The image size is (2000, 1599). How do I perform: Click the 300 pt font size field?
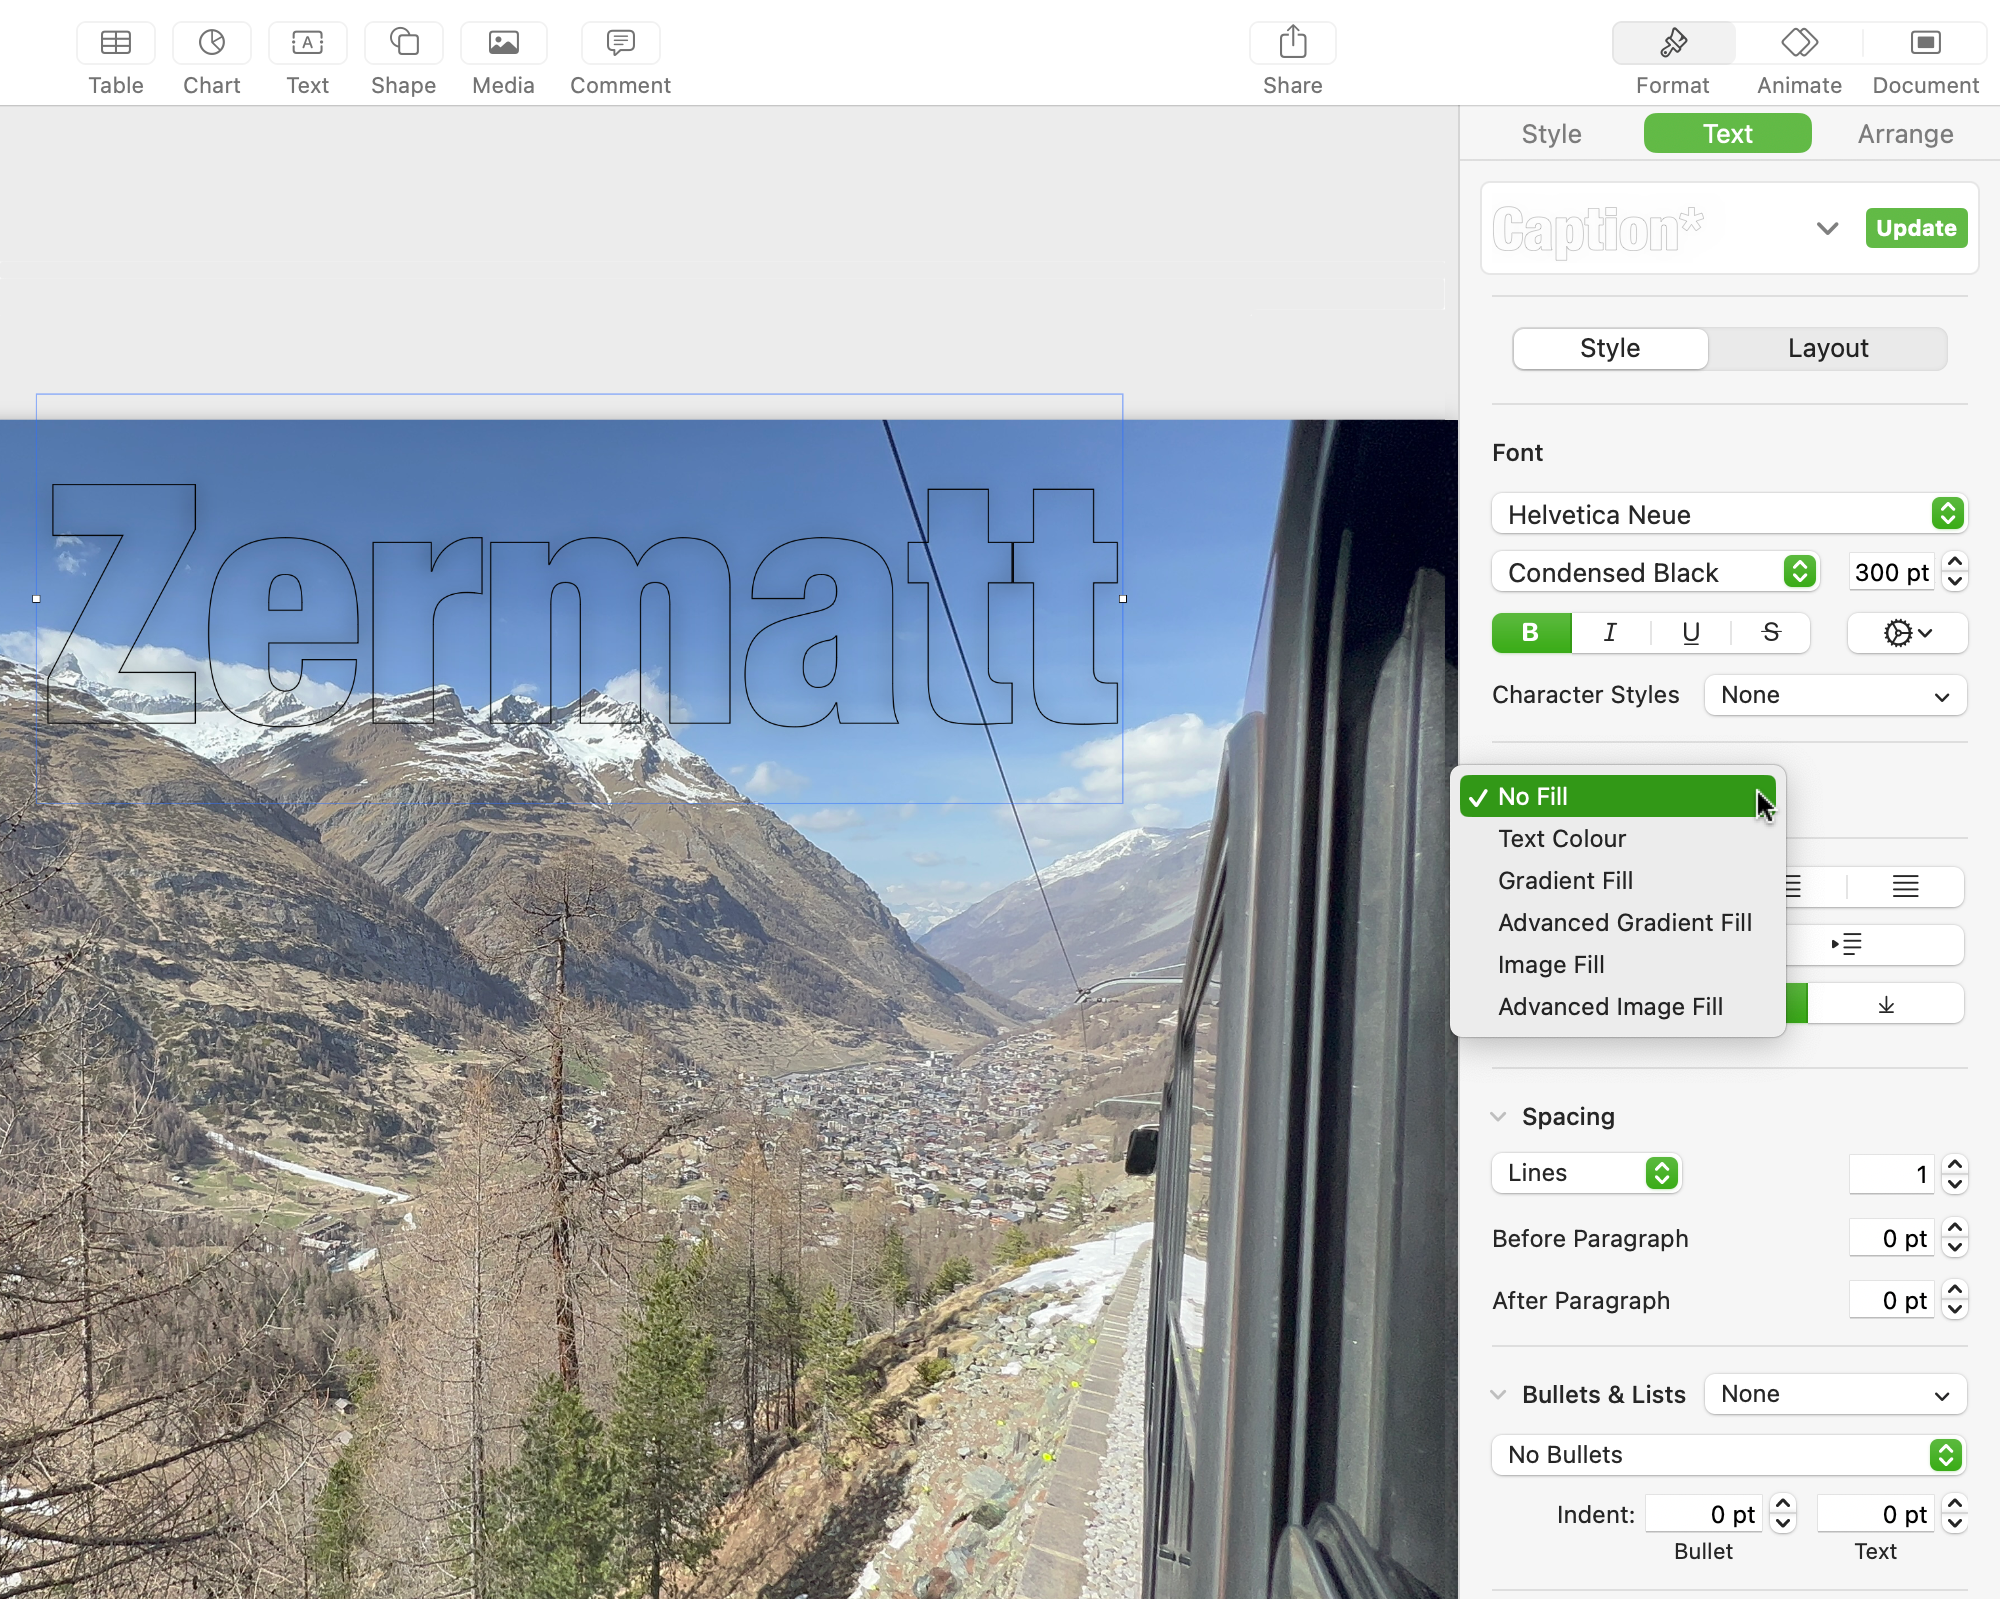1891,572
